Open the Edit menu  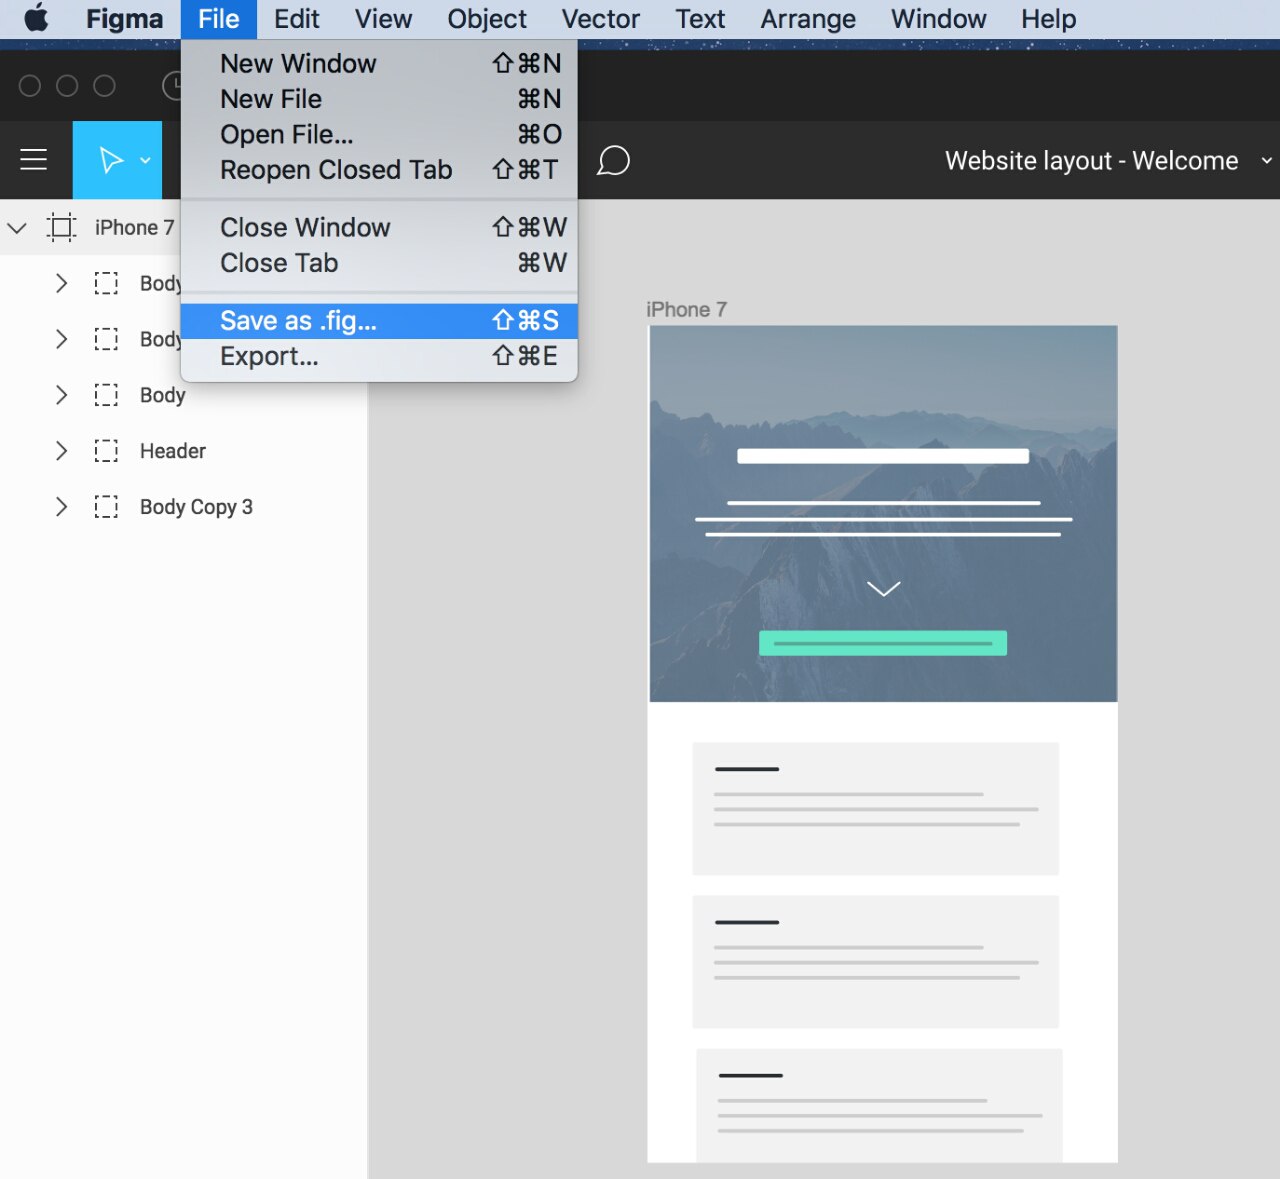click(297, 19)
